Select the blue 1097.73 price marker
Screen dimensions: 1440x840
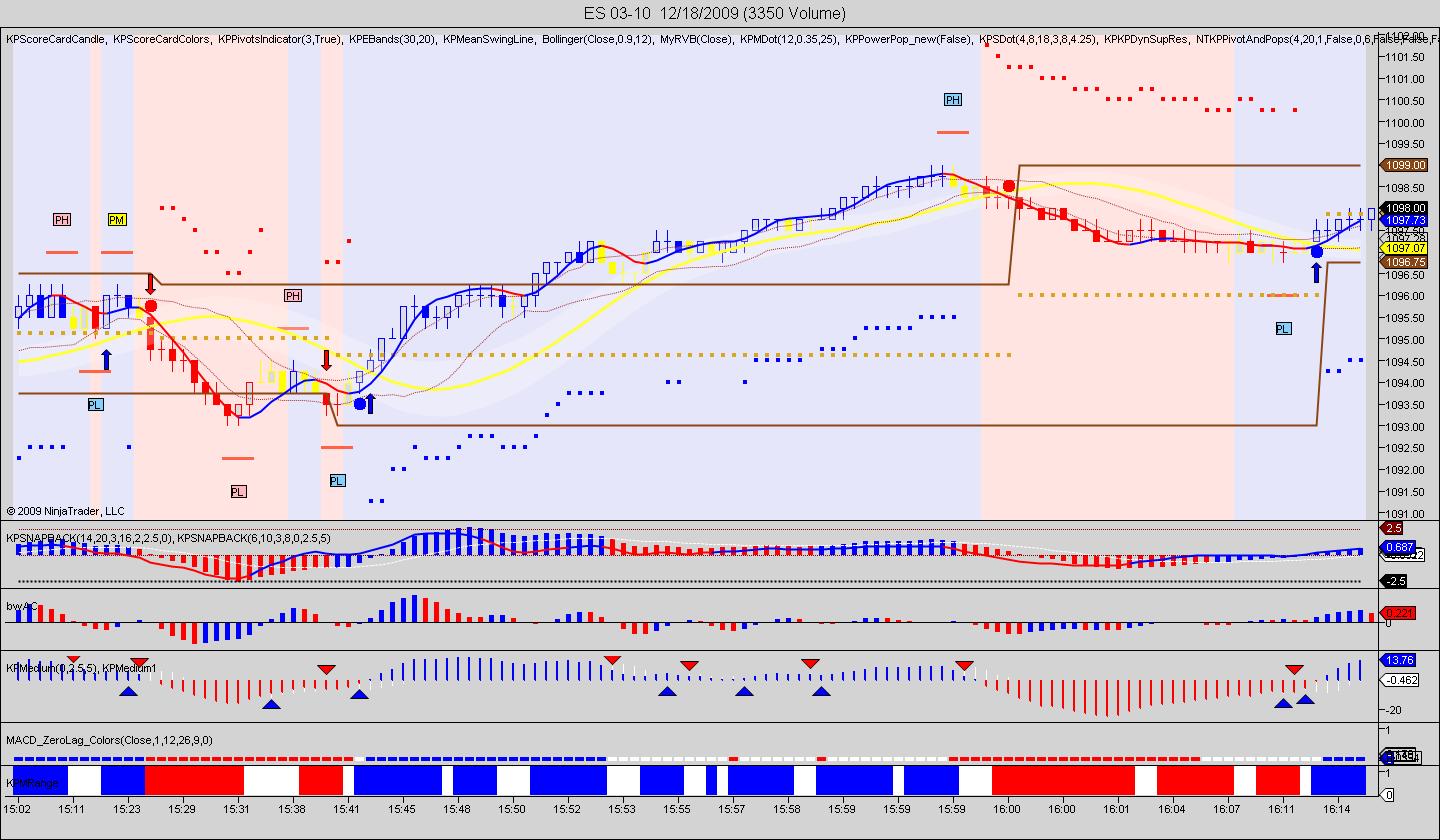pyautogui.click(x=1404, y=220)
